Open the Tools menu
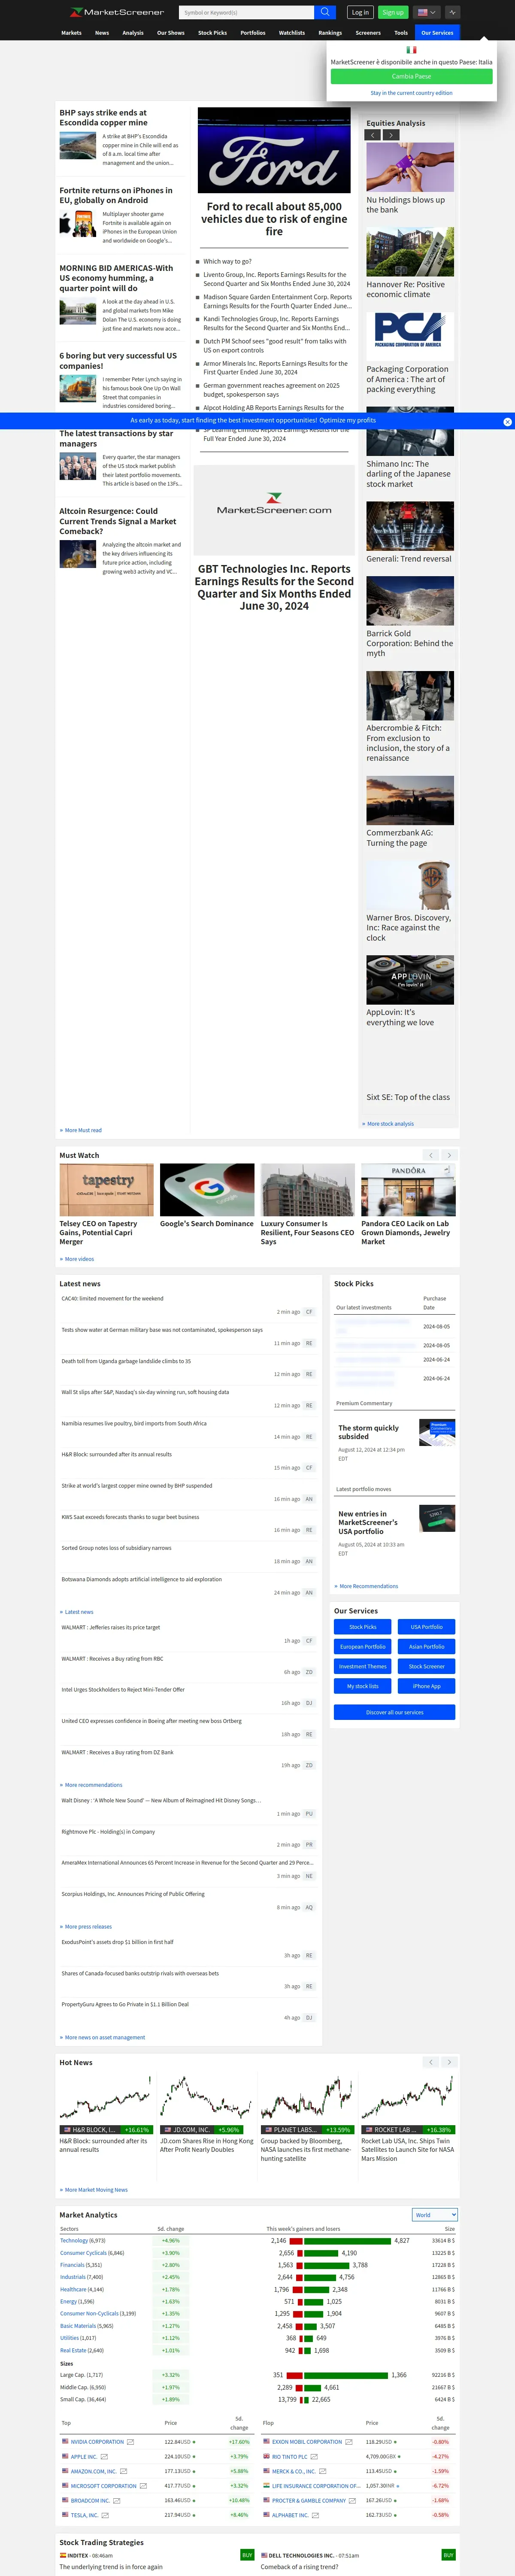 pyautogui.click(x=401, y=32)
